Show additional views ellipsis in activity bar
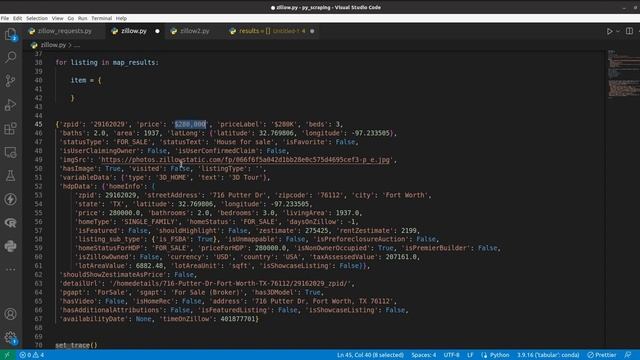640x360 pixels. point(11,269)
